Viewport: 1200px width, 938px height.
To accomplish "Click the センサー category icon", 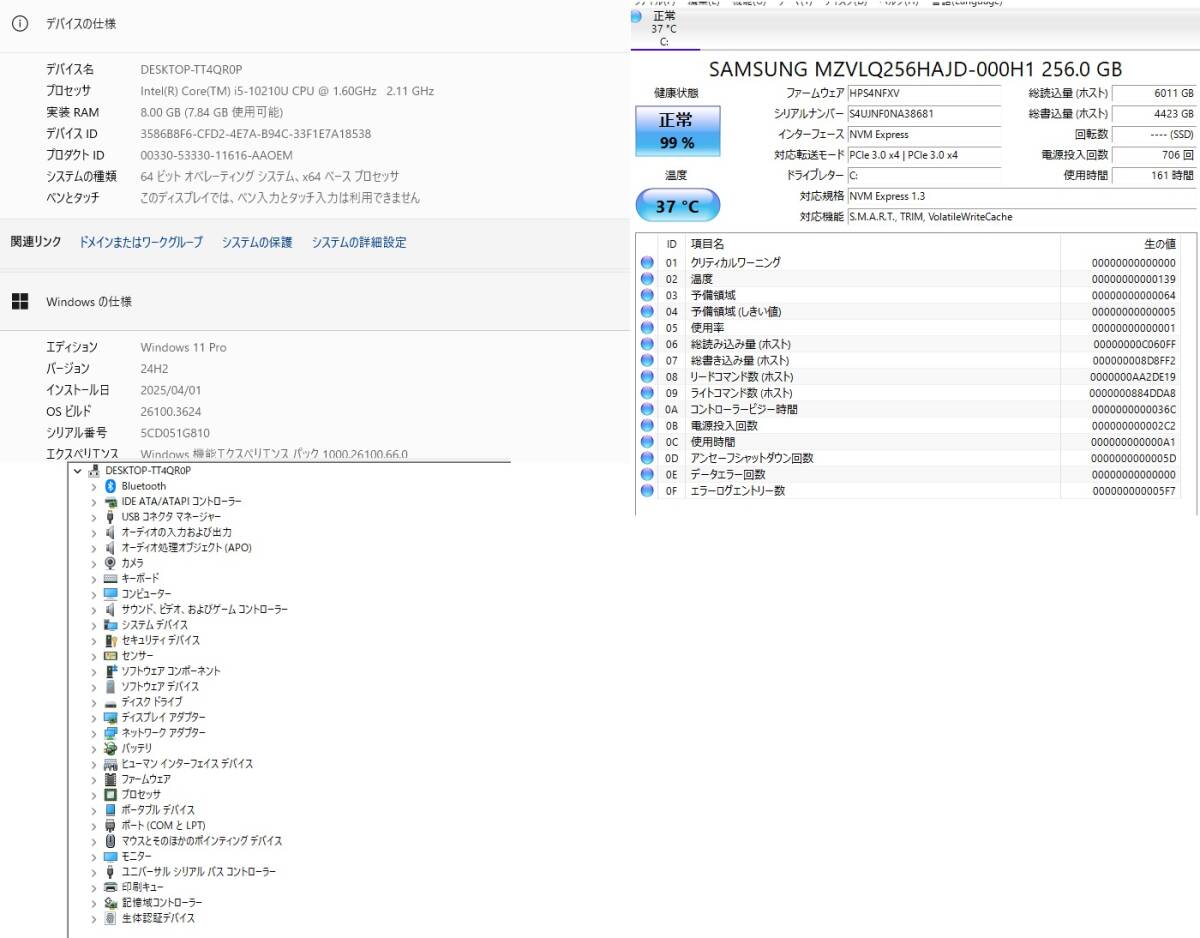I will [x=111, y=656].
